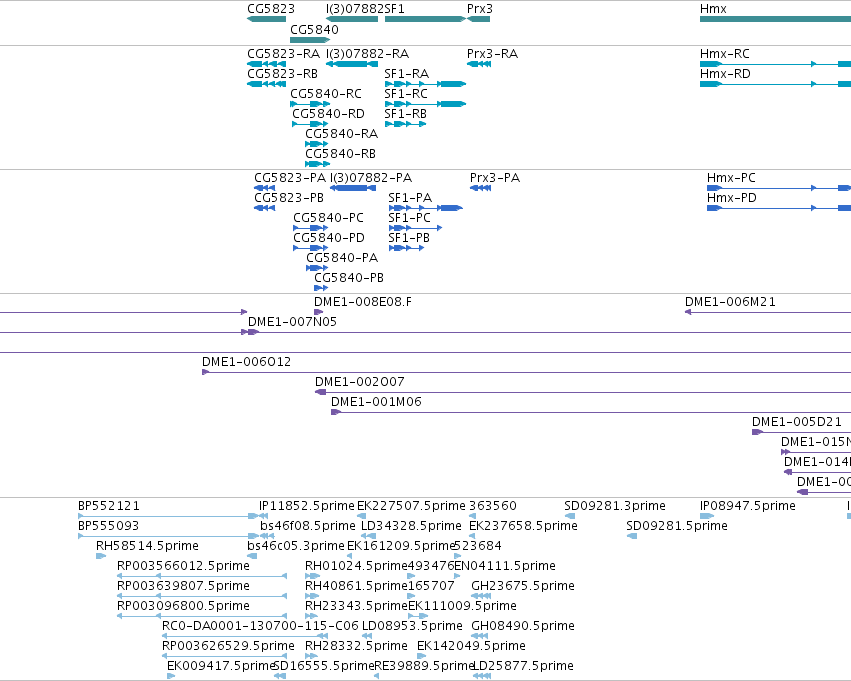Choose the CG5840-RB transcript label

coord(340,154)
